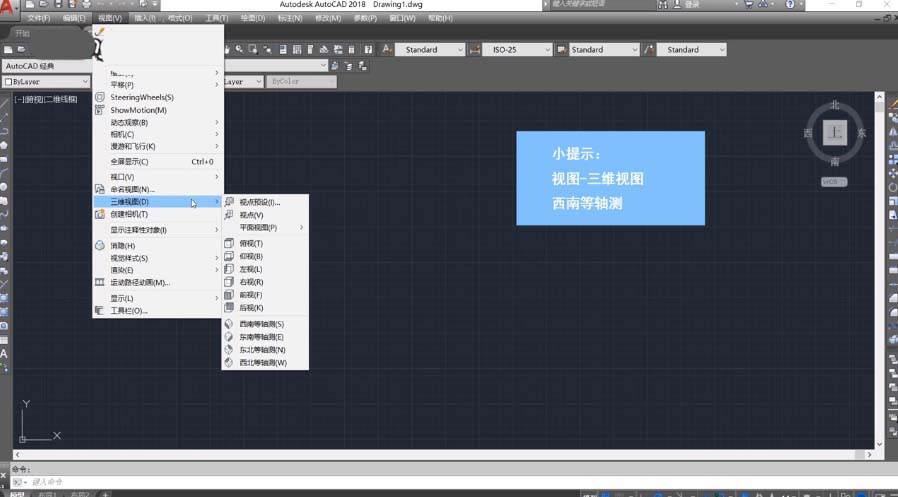Click the Open folder icon in the standard toolbar

pyautogui.click(x=22, y=50)
